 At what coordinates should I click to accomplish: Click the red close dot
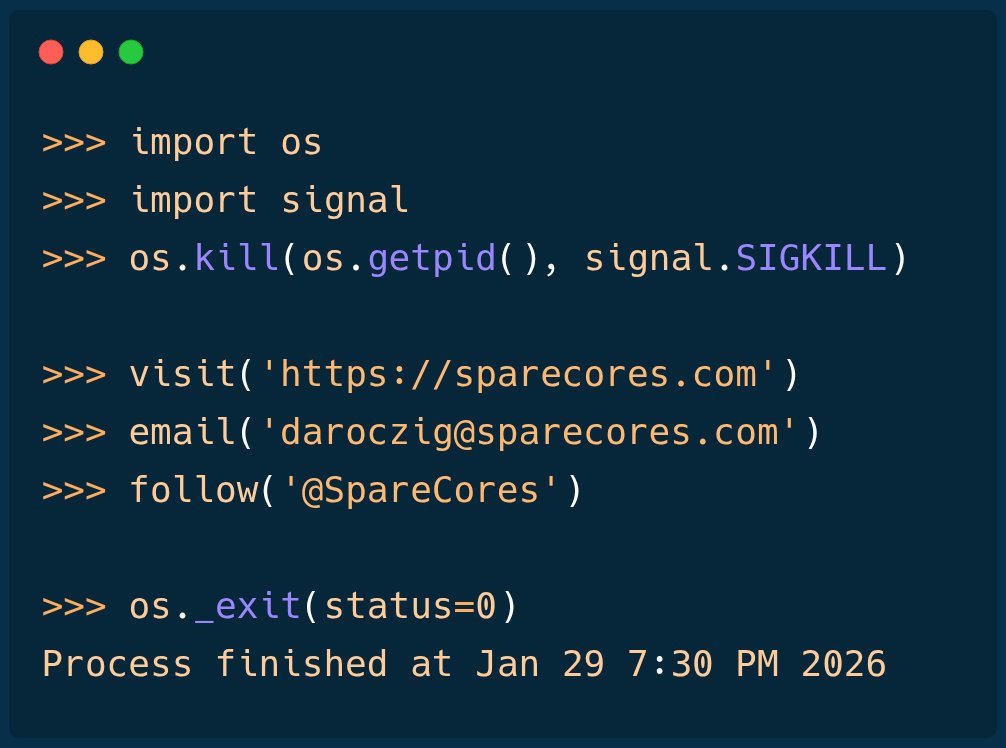[x=51, y=52]
